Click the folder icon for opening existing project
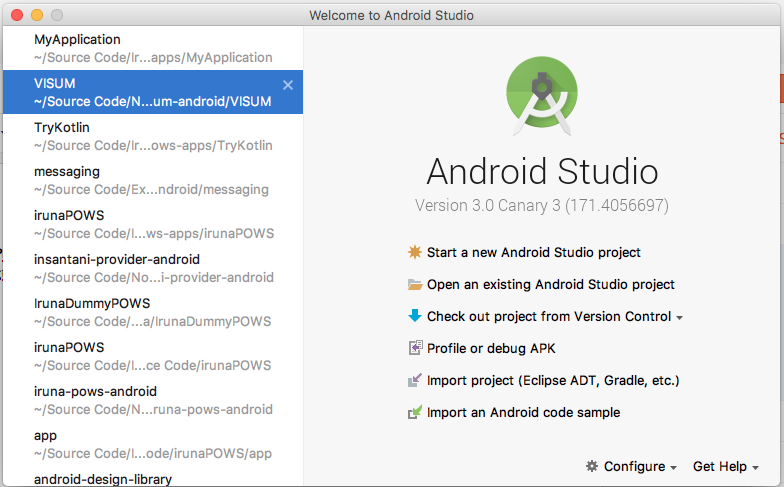Viewport: 784px width, 487px height. pos(415,285)
